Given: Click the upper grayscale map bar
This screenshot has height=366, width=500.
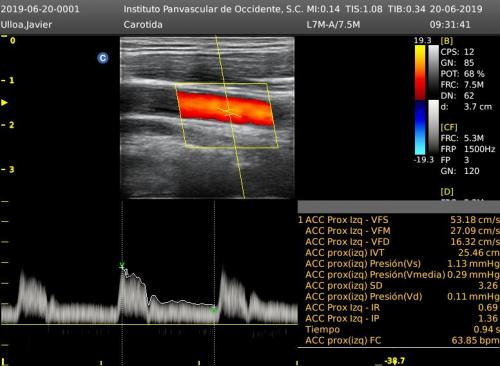Looking at the screenshot, I should click(433, 72).
